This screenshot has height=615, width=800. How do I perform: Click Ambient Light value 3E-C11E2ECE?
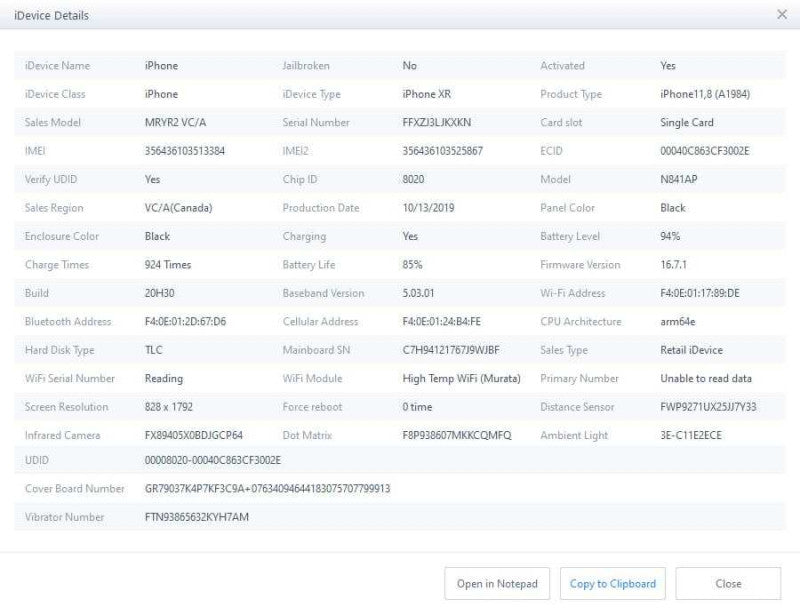691,435
